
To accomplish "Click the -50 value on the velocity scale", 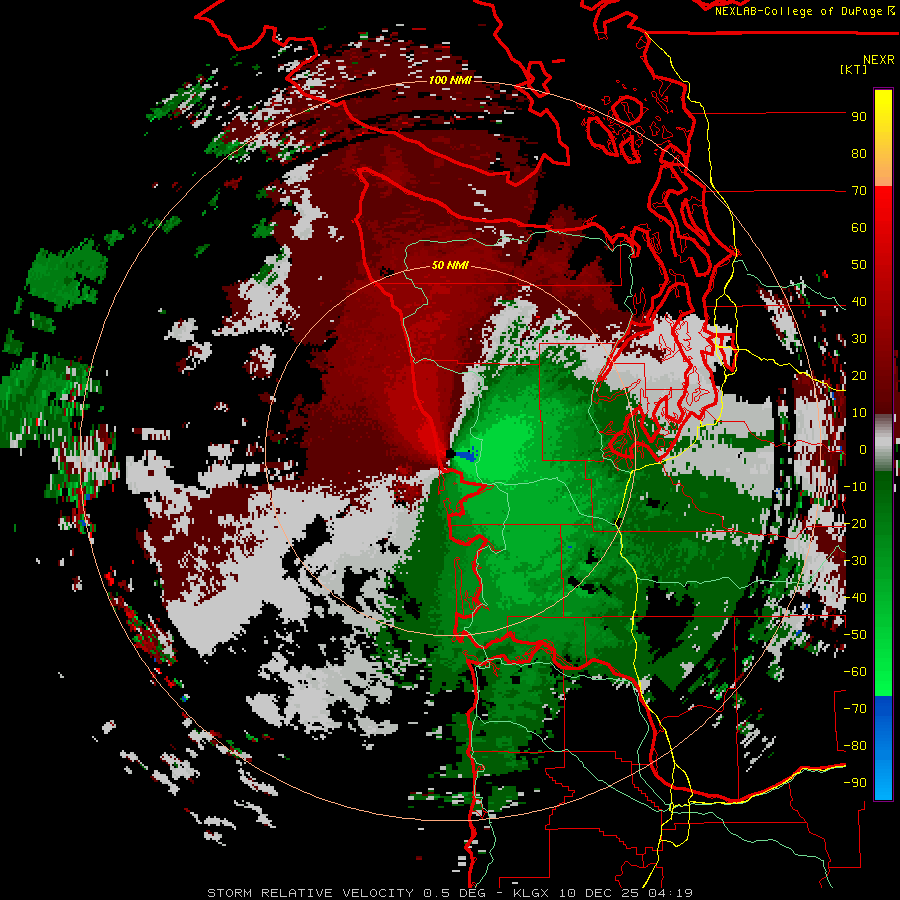I will point(855,635).
